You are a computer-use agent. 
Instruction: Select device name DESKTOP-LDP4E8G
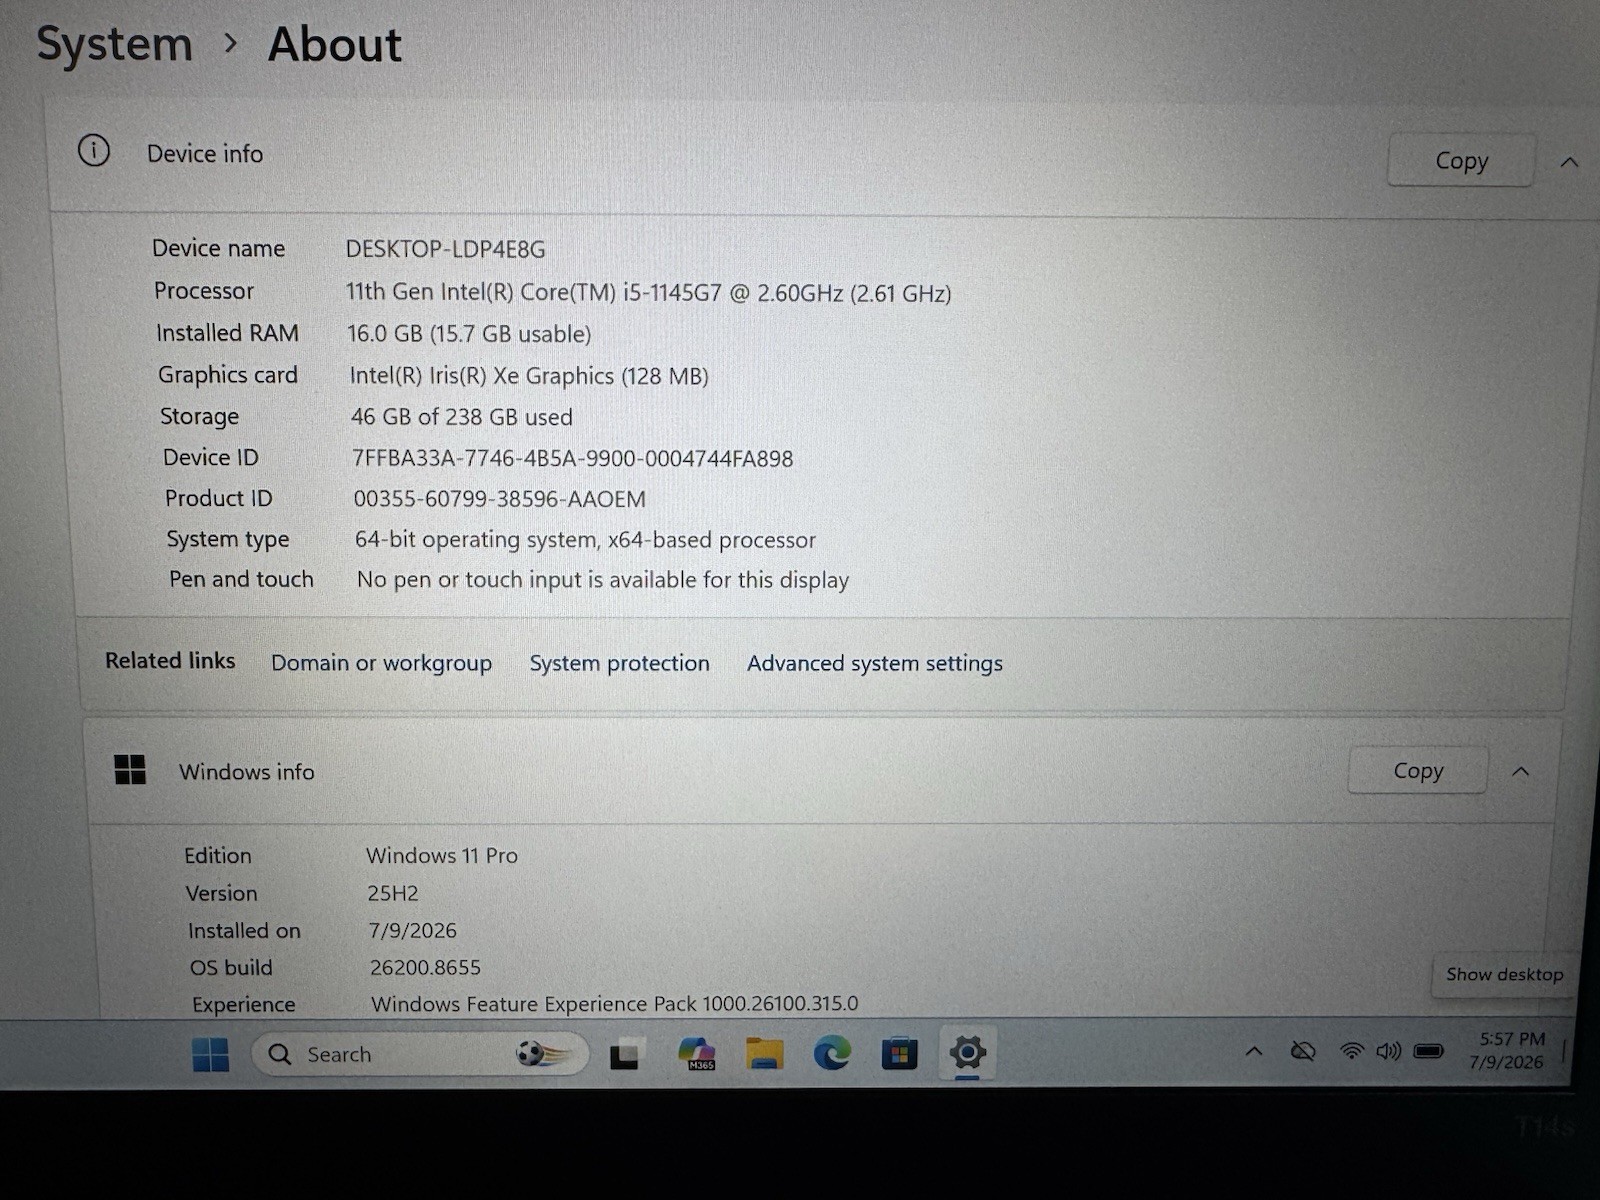[x=445, y=249]
